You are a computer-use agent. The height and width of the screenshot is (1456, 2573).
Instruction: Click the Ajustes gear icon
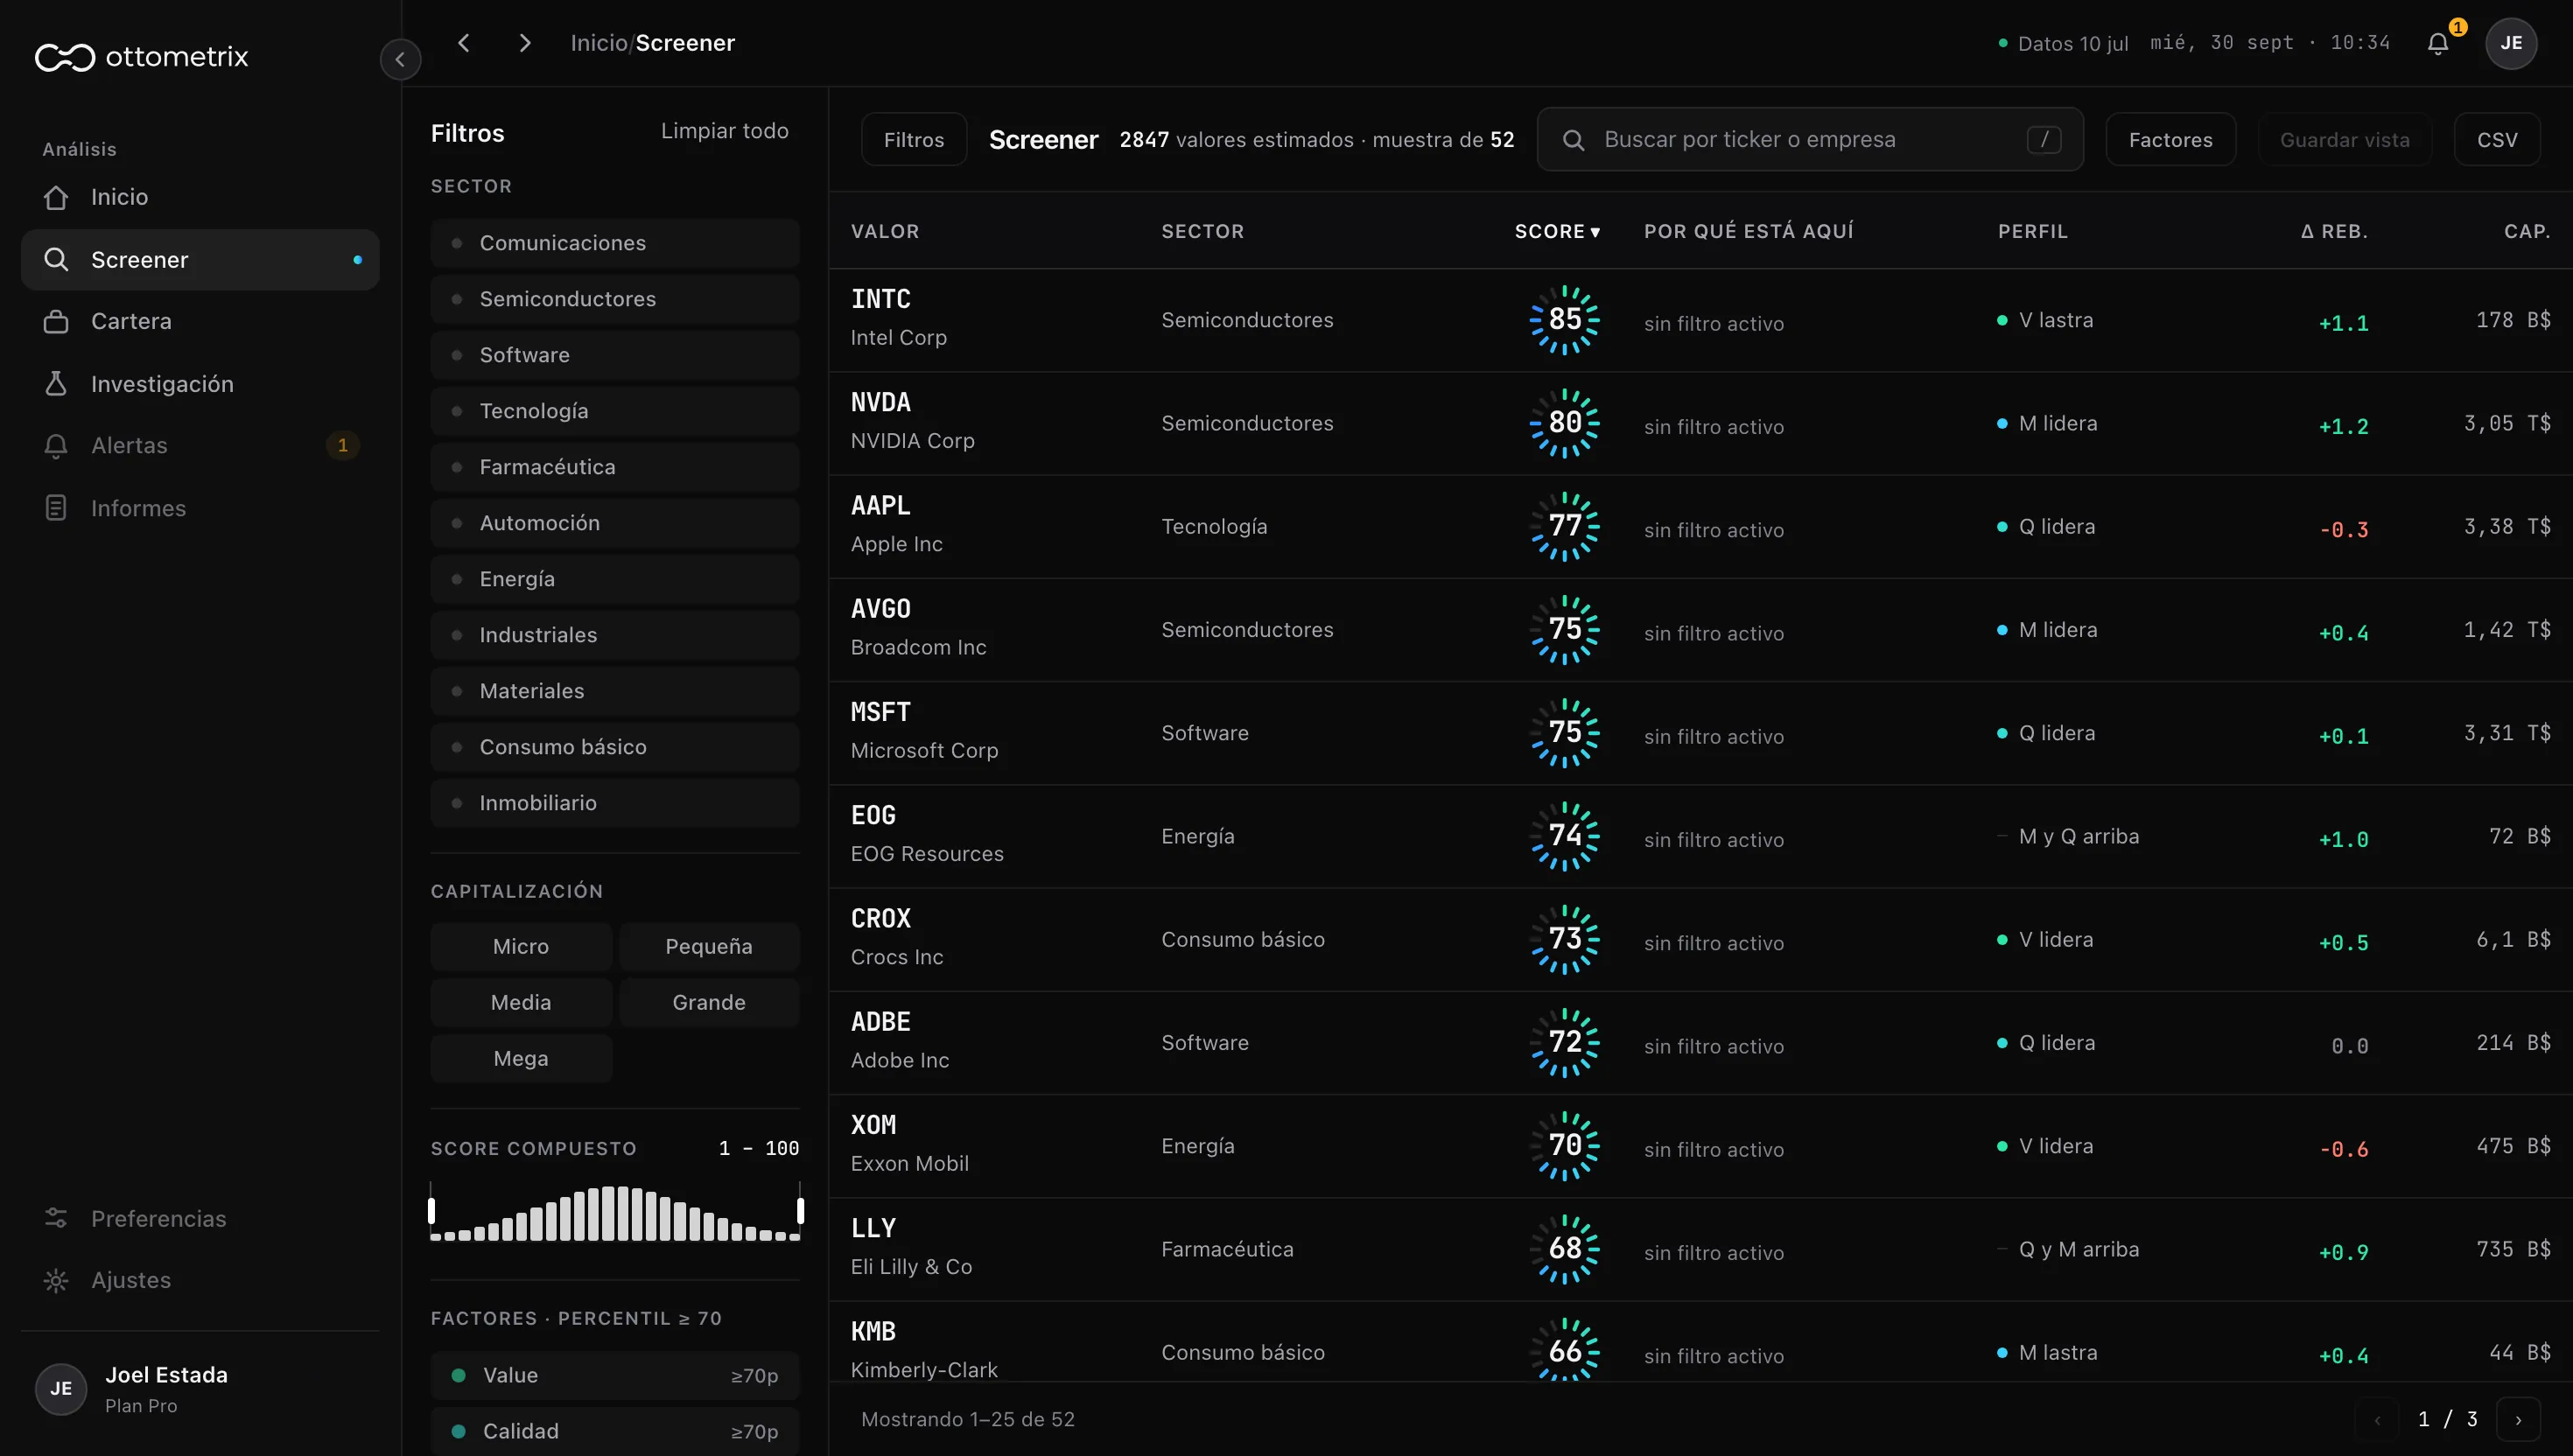coord(56,1280)
